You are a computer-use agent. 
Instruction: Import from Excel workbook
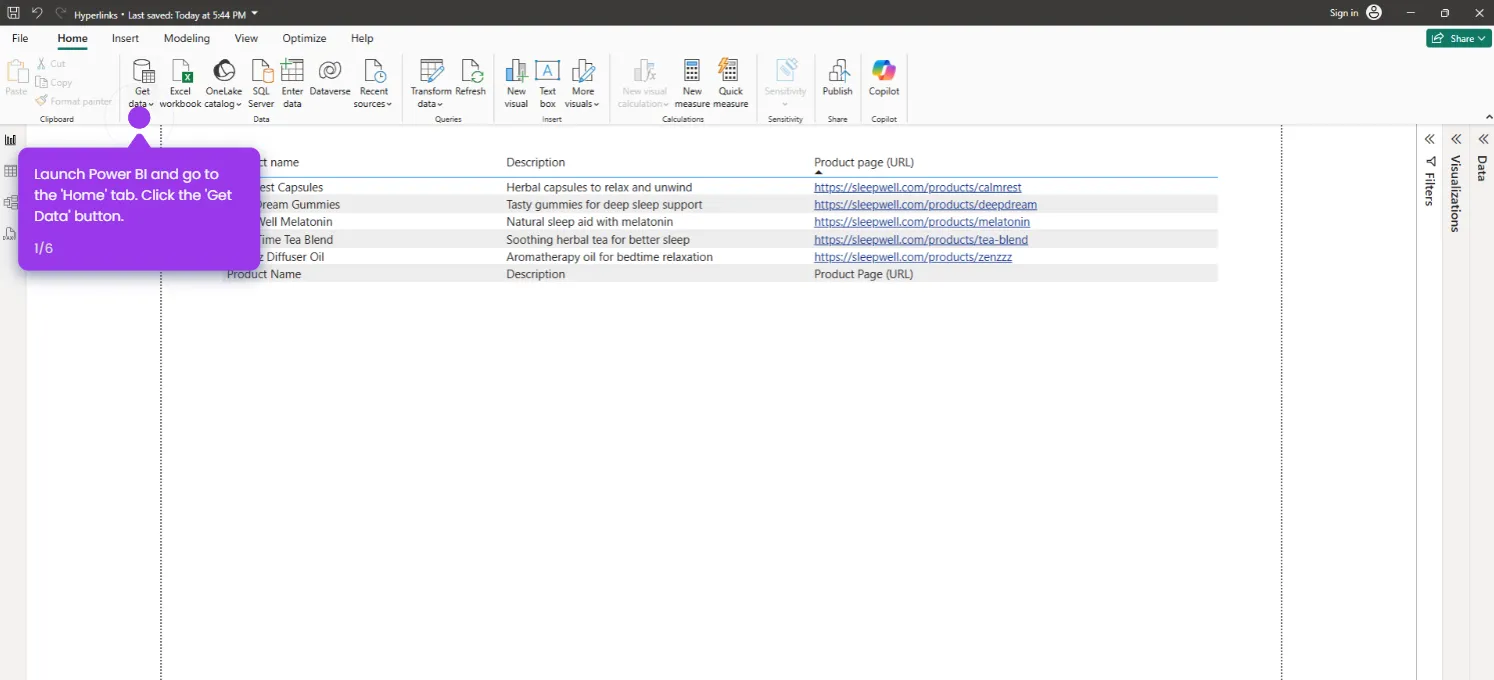[181, 84]
